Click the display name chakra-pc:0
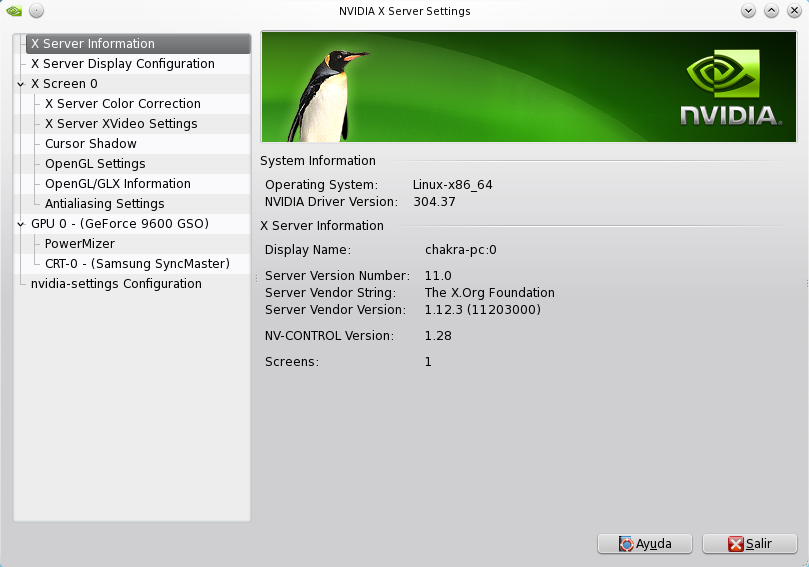 tap(461, 250)
